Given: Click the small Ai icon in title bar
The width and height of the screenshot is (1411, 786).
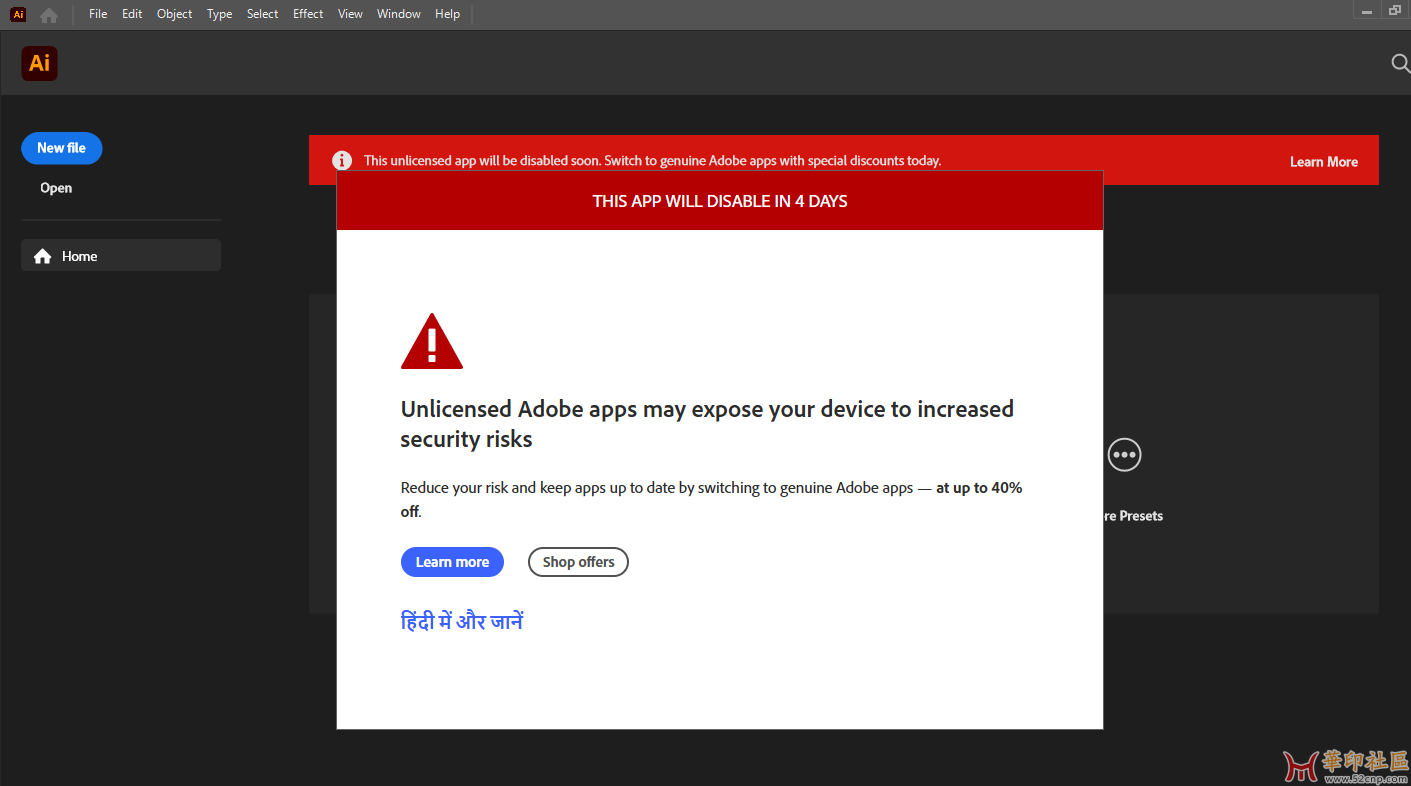Looking at the screenshot, I should (x=18, y=14).
